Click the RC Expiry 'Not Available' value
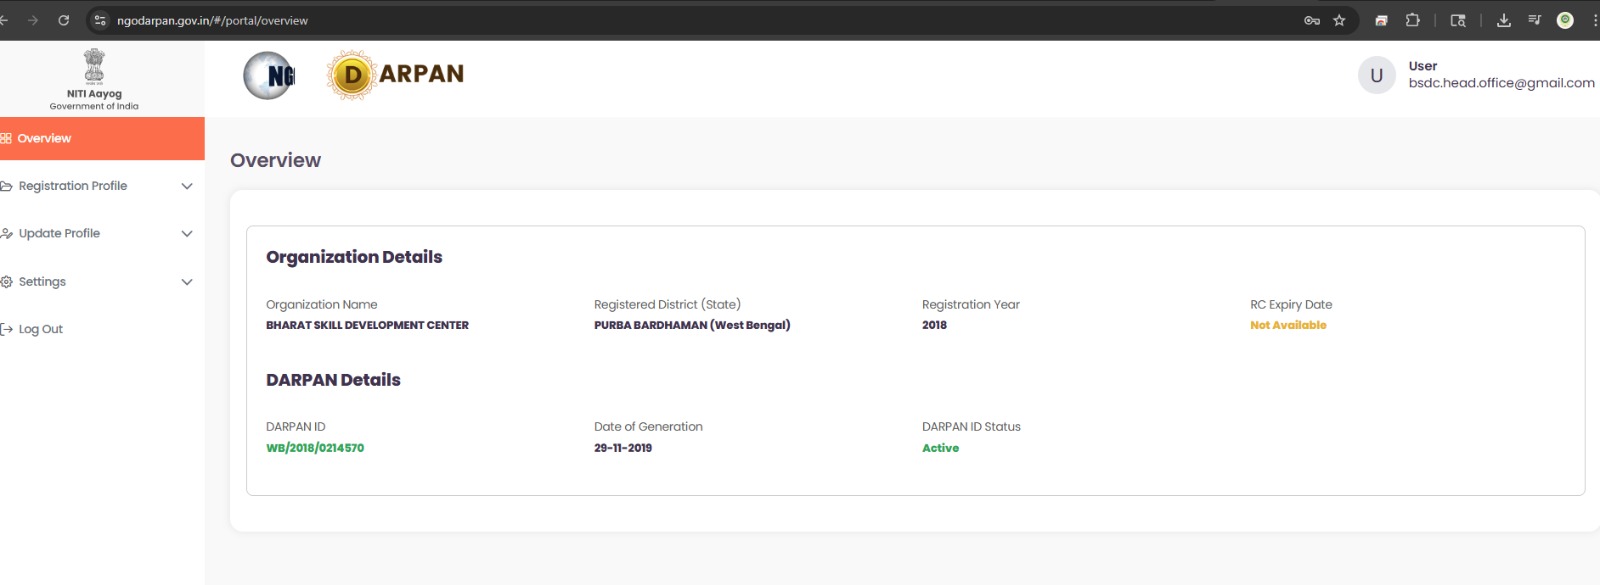Image resolution: width=1600 pixels, height=585 pixels. coord(1288,325)
